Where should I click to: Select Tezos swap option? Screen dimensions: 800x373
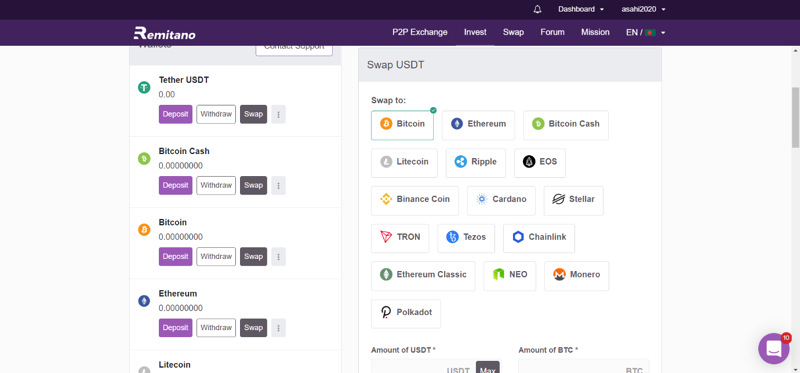tap(466, 238)
